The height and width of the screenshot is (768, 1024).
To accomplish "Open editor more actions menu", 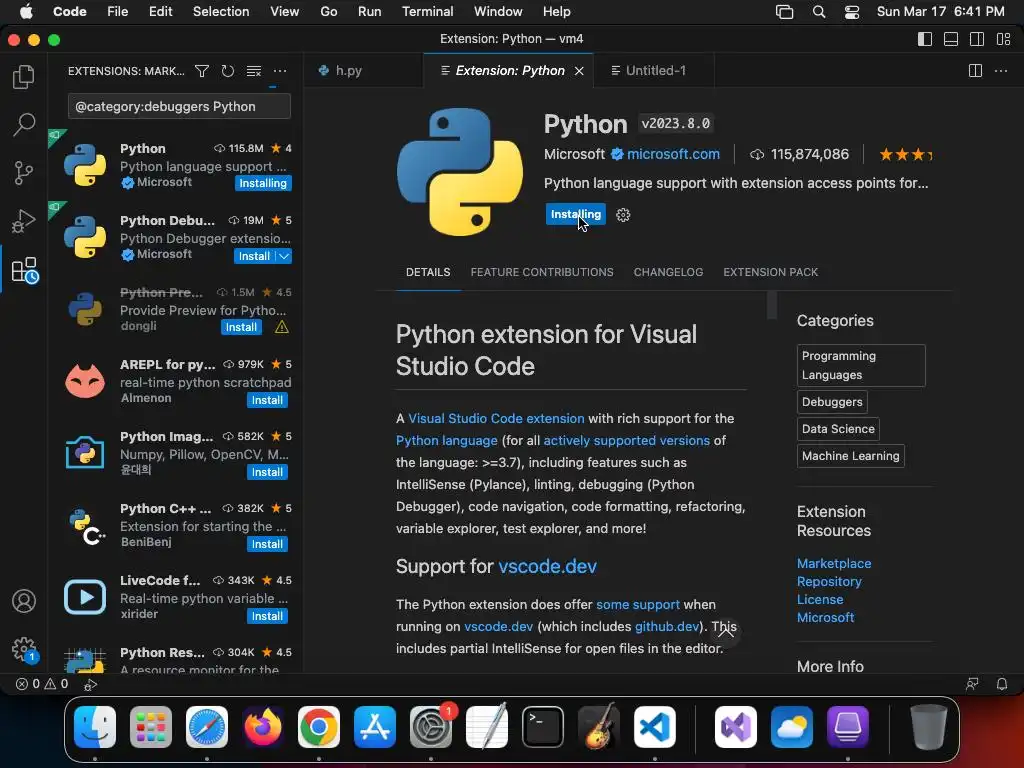I will [1000, 71].
